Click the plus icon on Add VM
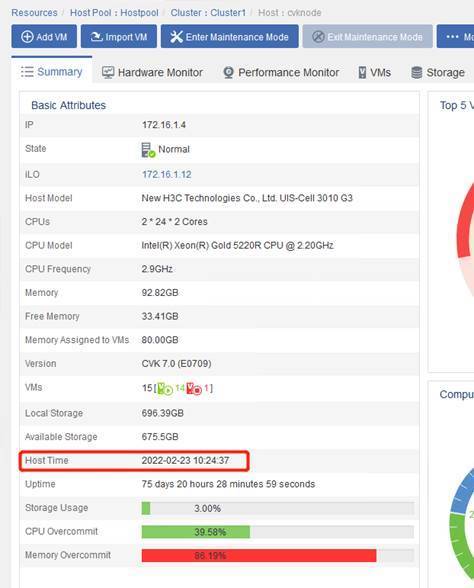The height and width of the screenshot is (588, 474). click(x=27, y=37)
